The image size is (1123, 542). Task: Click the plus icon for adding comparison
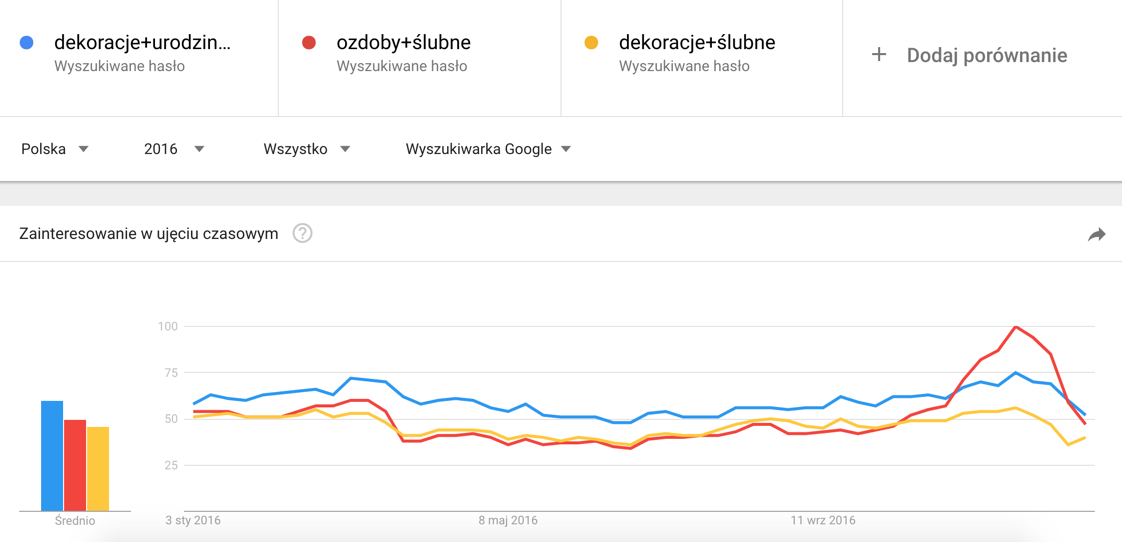click(x=879, y=55)
